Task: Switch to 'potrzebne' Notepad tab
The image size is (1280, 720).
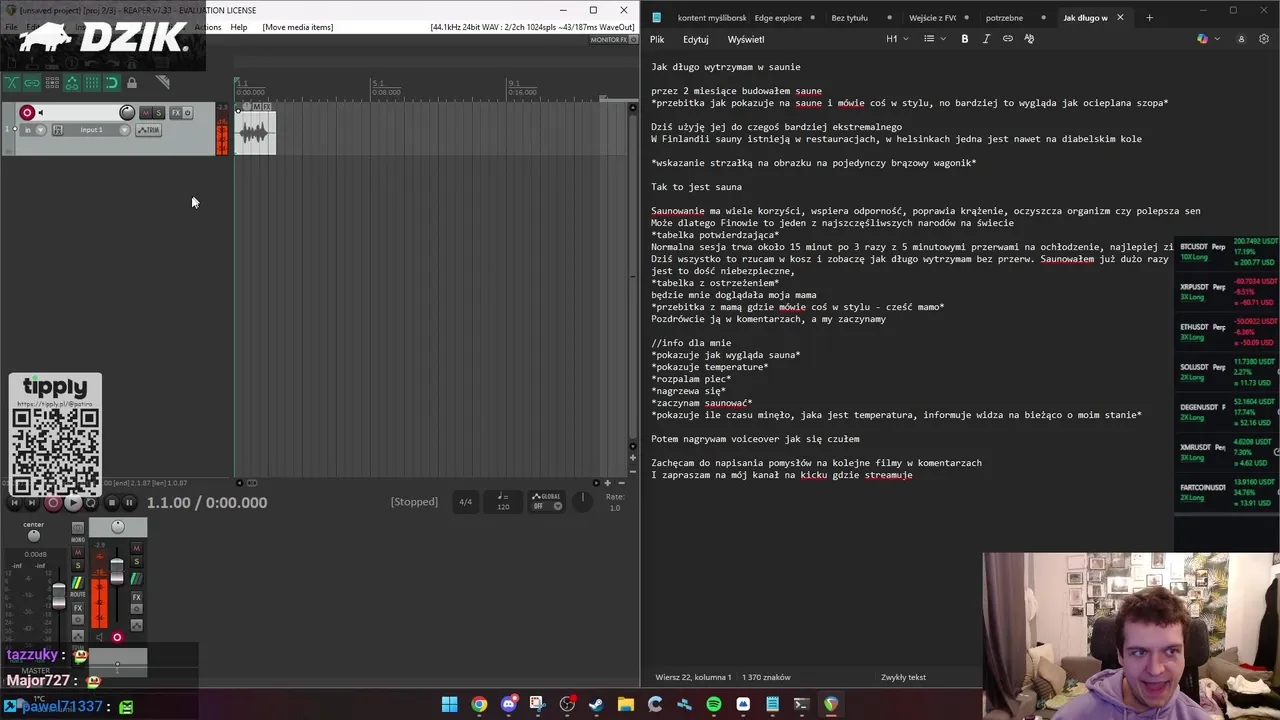Action: (1004, 18)
